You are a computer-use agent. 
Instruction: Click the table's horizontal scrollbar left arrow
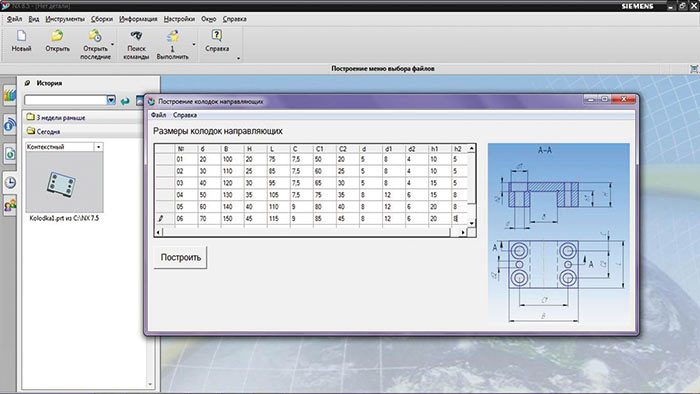click(158, 232)
